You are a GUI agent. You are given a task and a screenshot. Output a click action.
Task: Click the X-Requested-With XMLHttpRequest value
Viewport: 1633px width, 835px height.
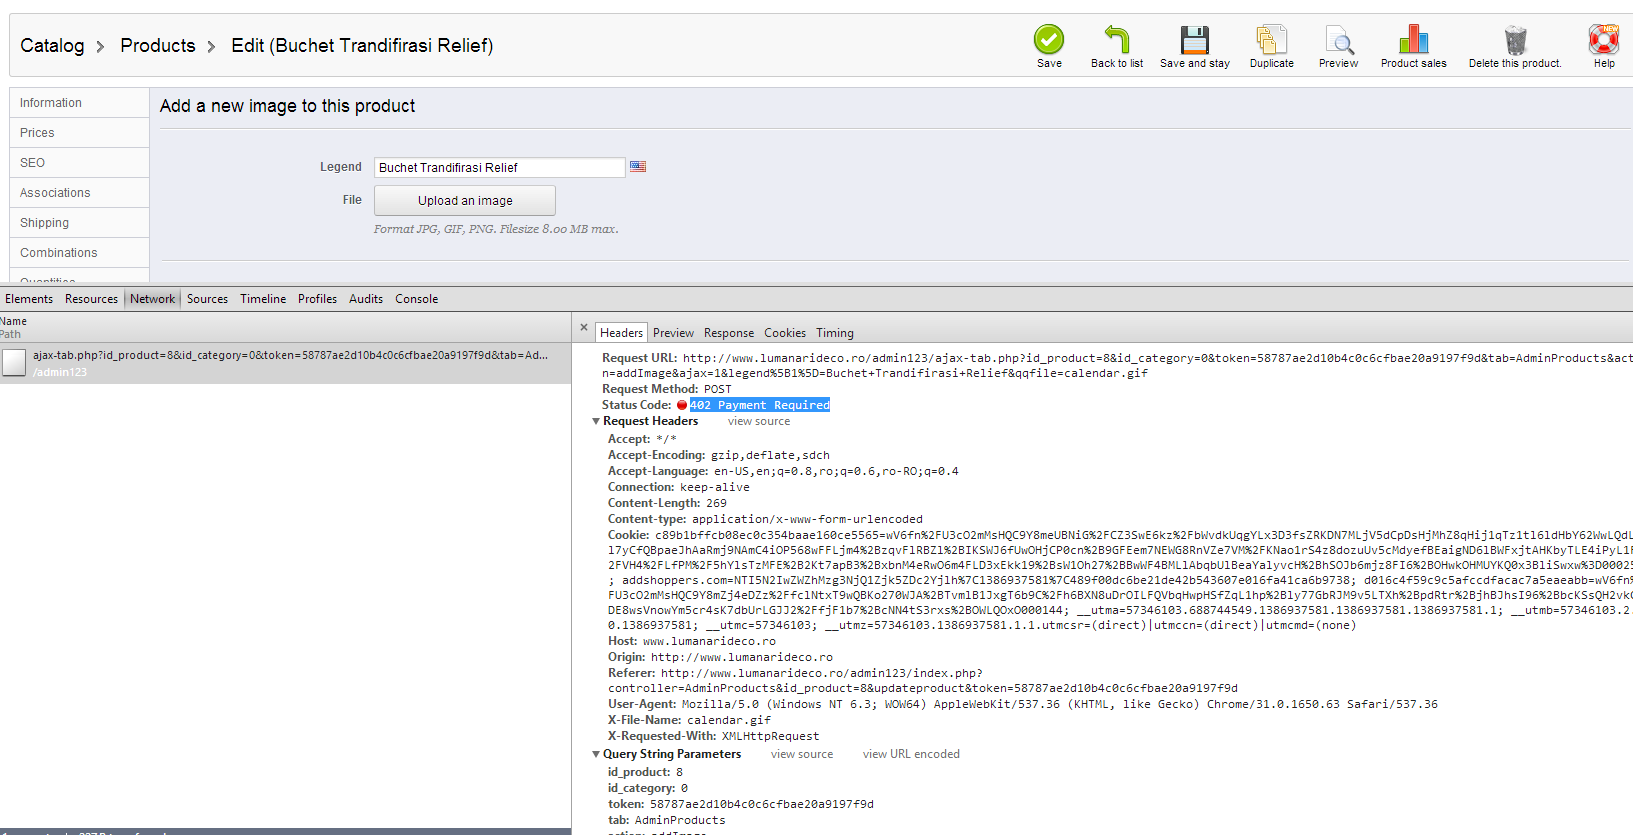point(770,736)
